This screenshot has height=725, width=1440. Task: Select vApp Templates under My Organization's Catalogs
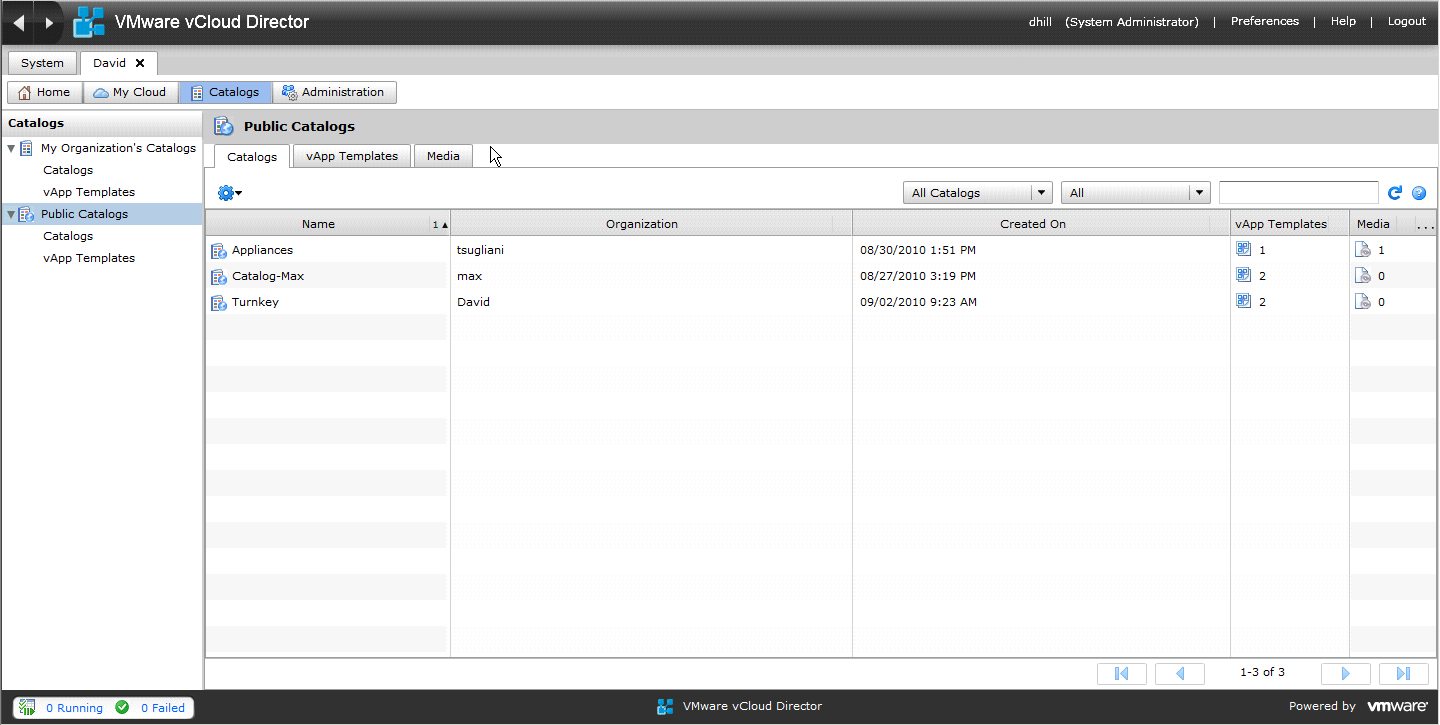(89, 192)
